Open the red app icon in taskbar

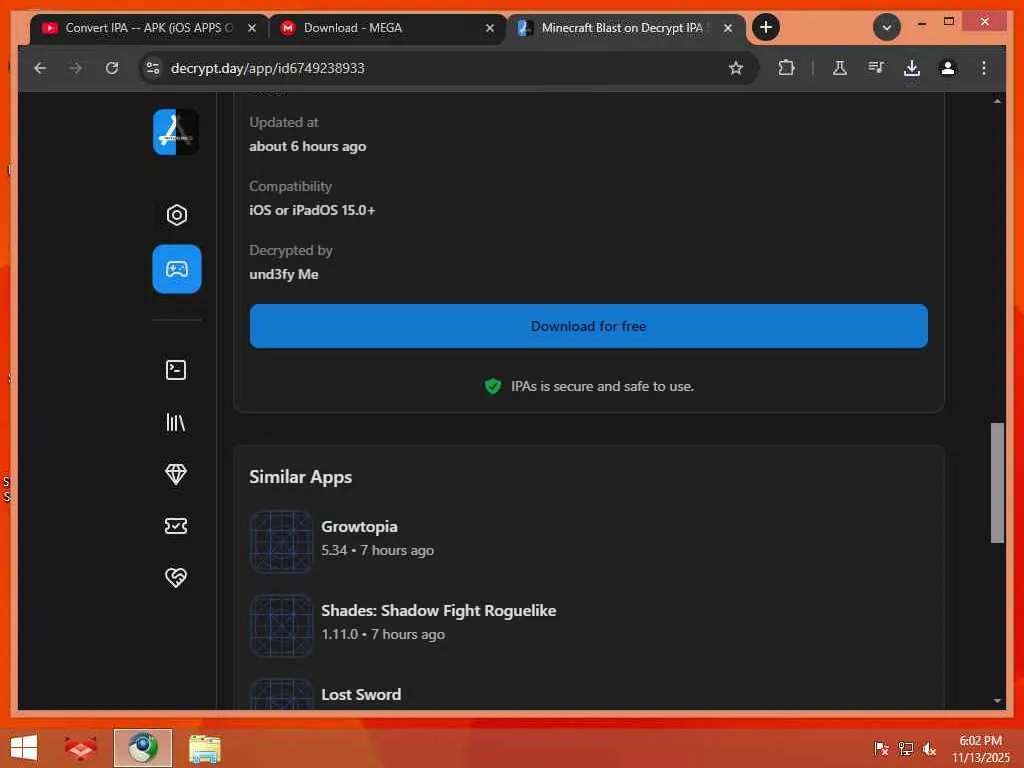pos(80,748)
